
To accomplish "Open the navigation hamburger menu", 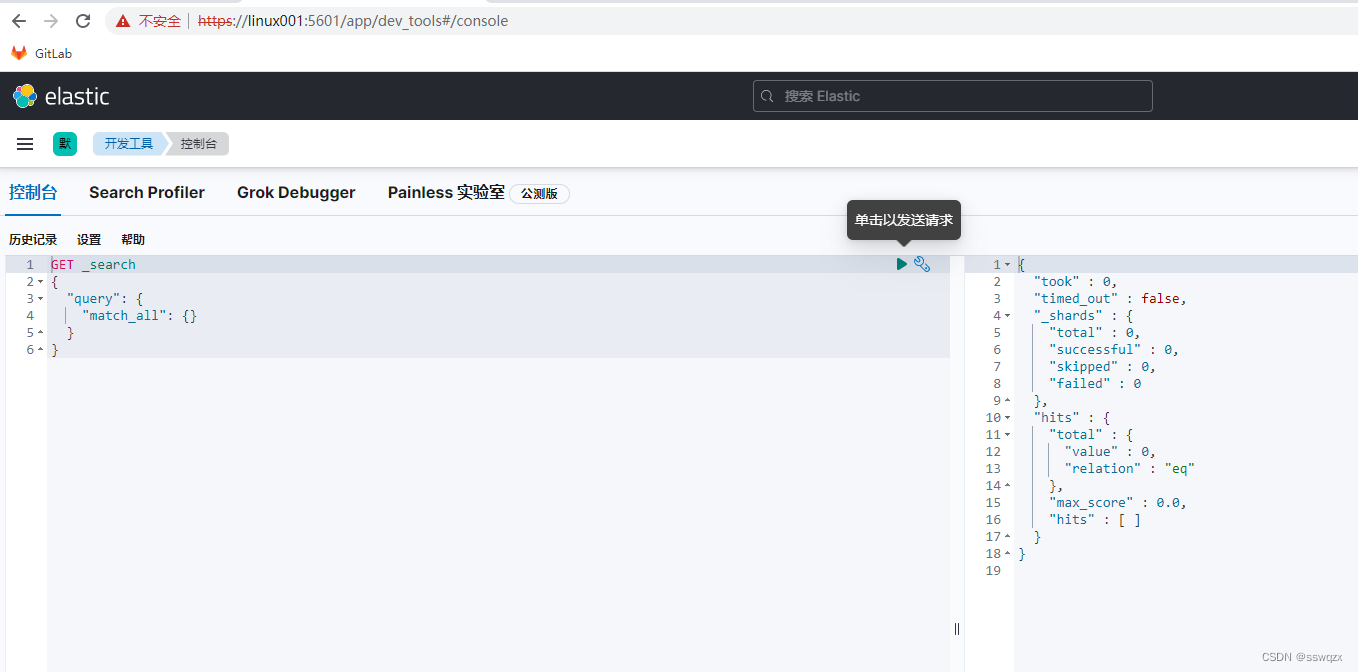I will 24,143.
